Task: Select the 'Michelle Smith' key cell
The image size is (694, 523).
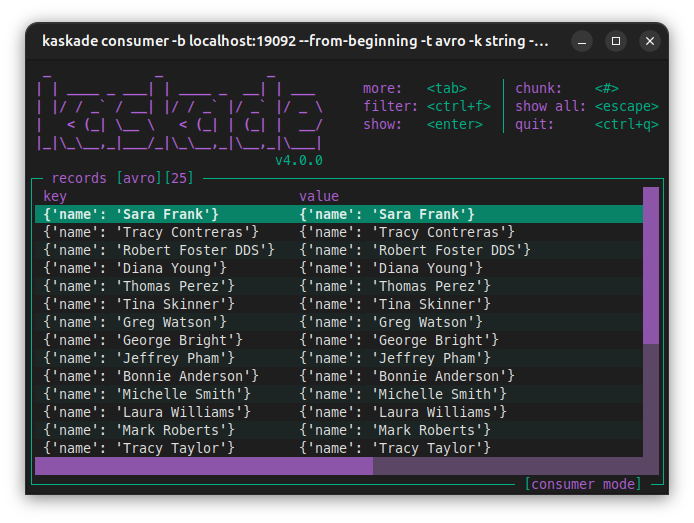Action: point(147,394)
